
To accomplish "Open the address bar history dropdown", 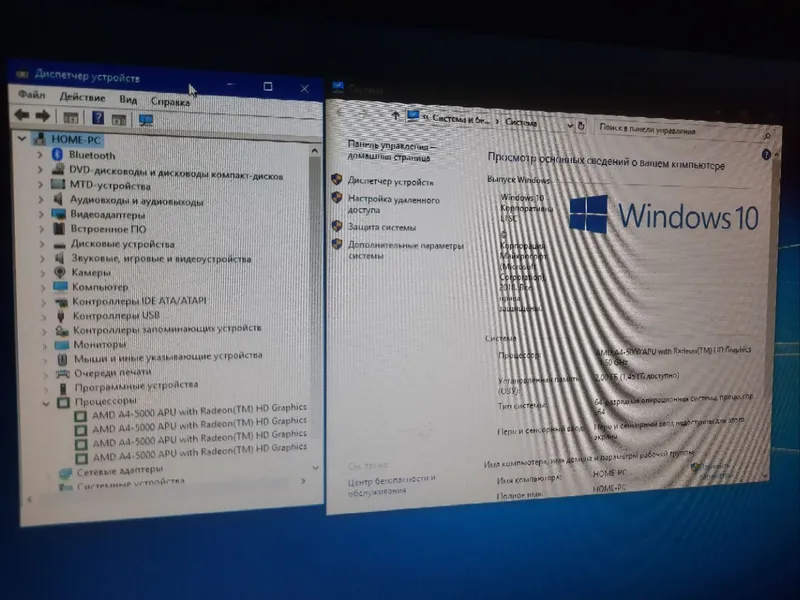I will click(569, 125).
